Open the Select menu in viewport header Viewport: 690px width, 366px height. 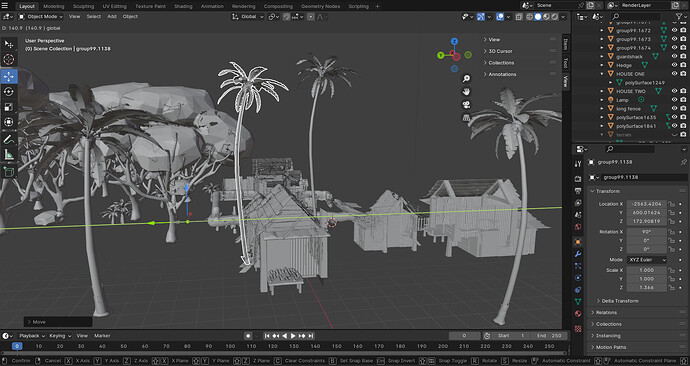point(94,17)
